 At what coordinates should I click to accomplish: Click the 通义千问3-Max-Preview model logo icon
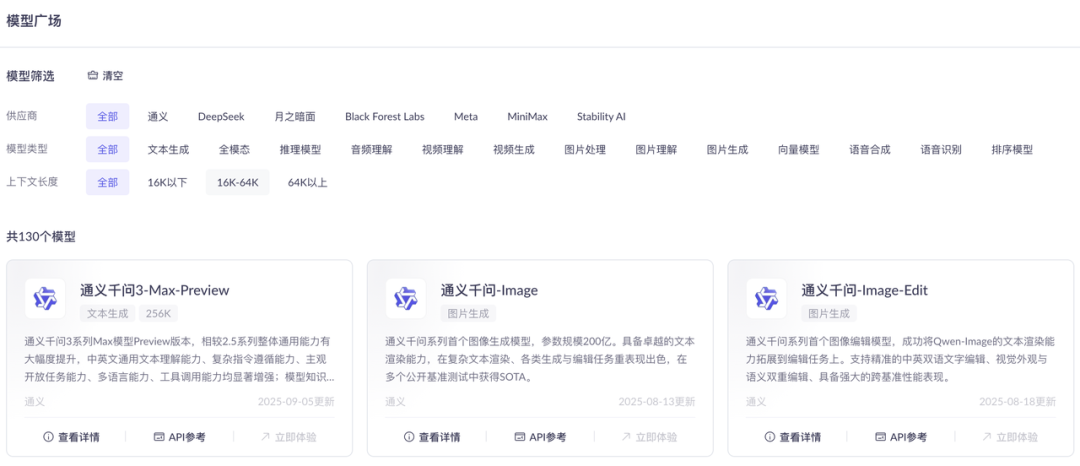45,298
